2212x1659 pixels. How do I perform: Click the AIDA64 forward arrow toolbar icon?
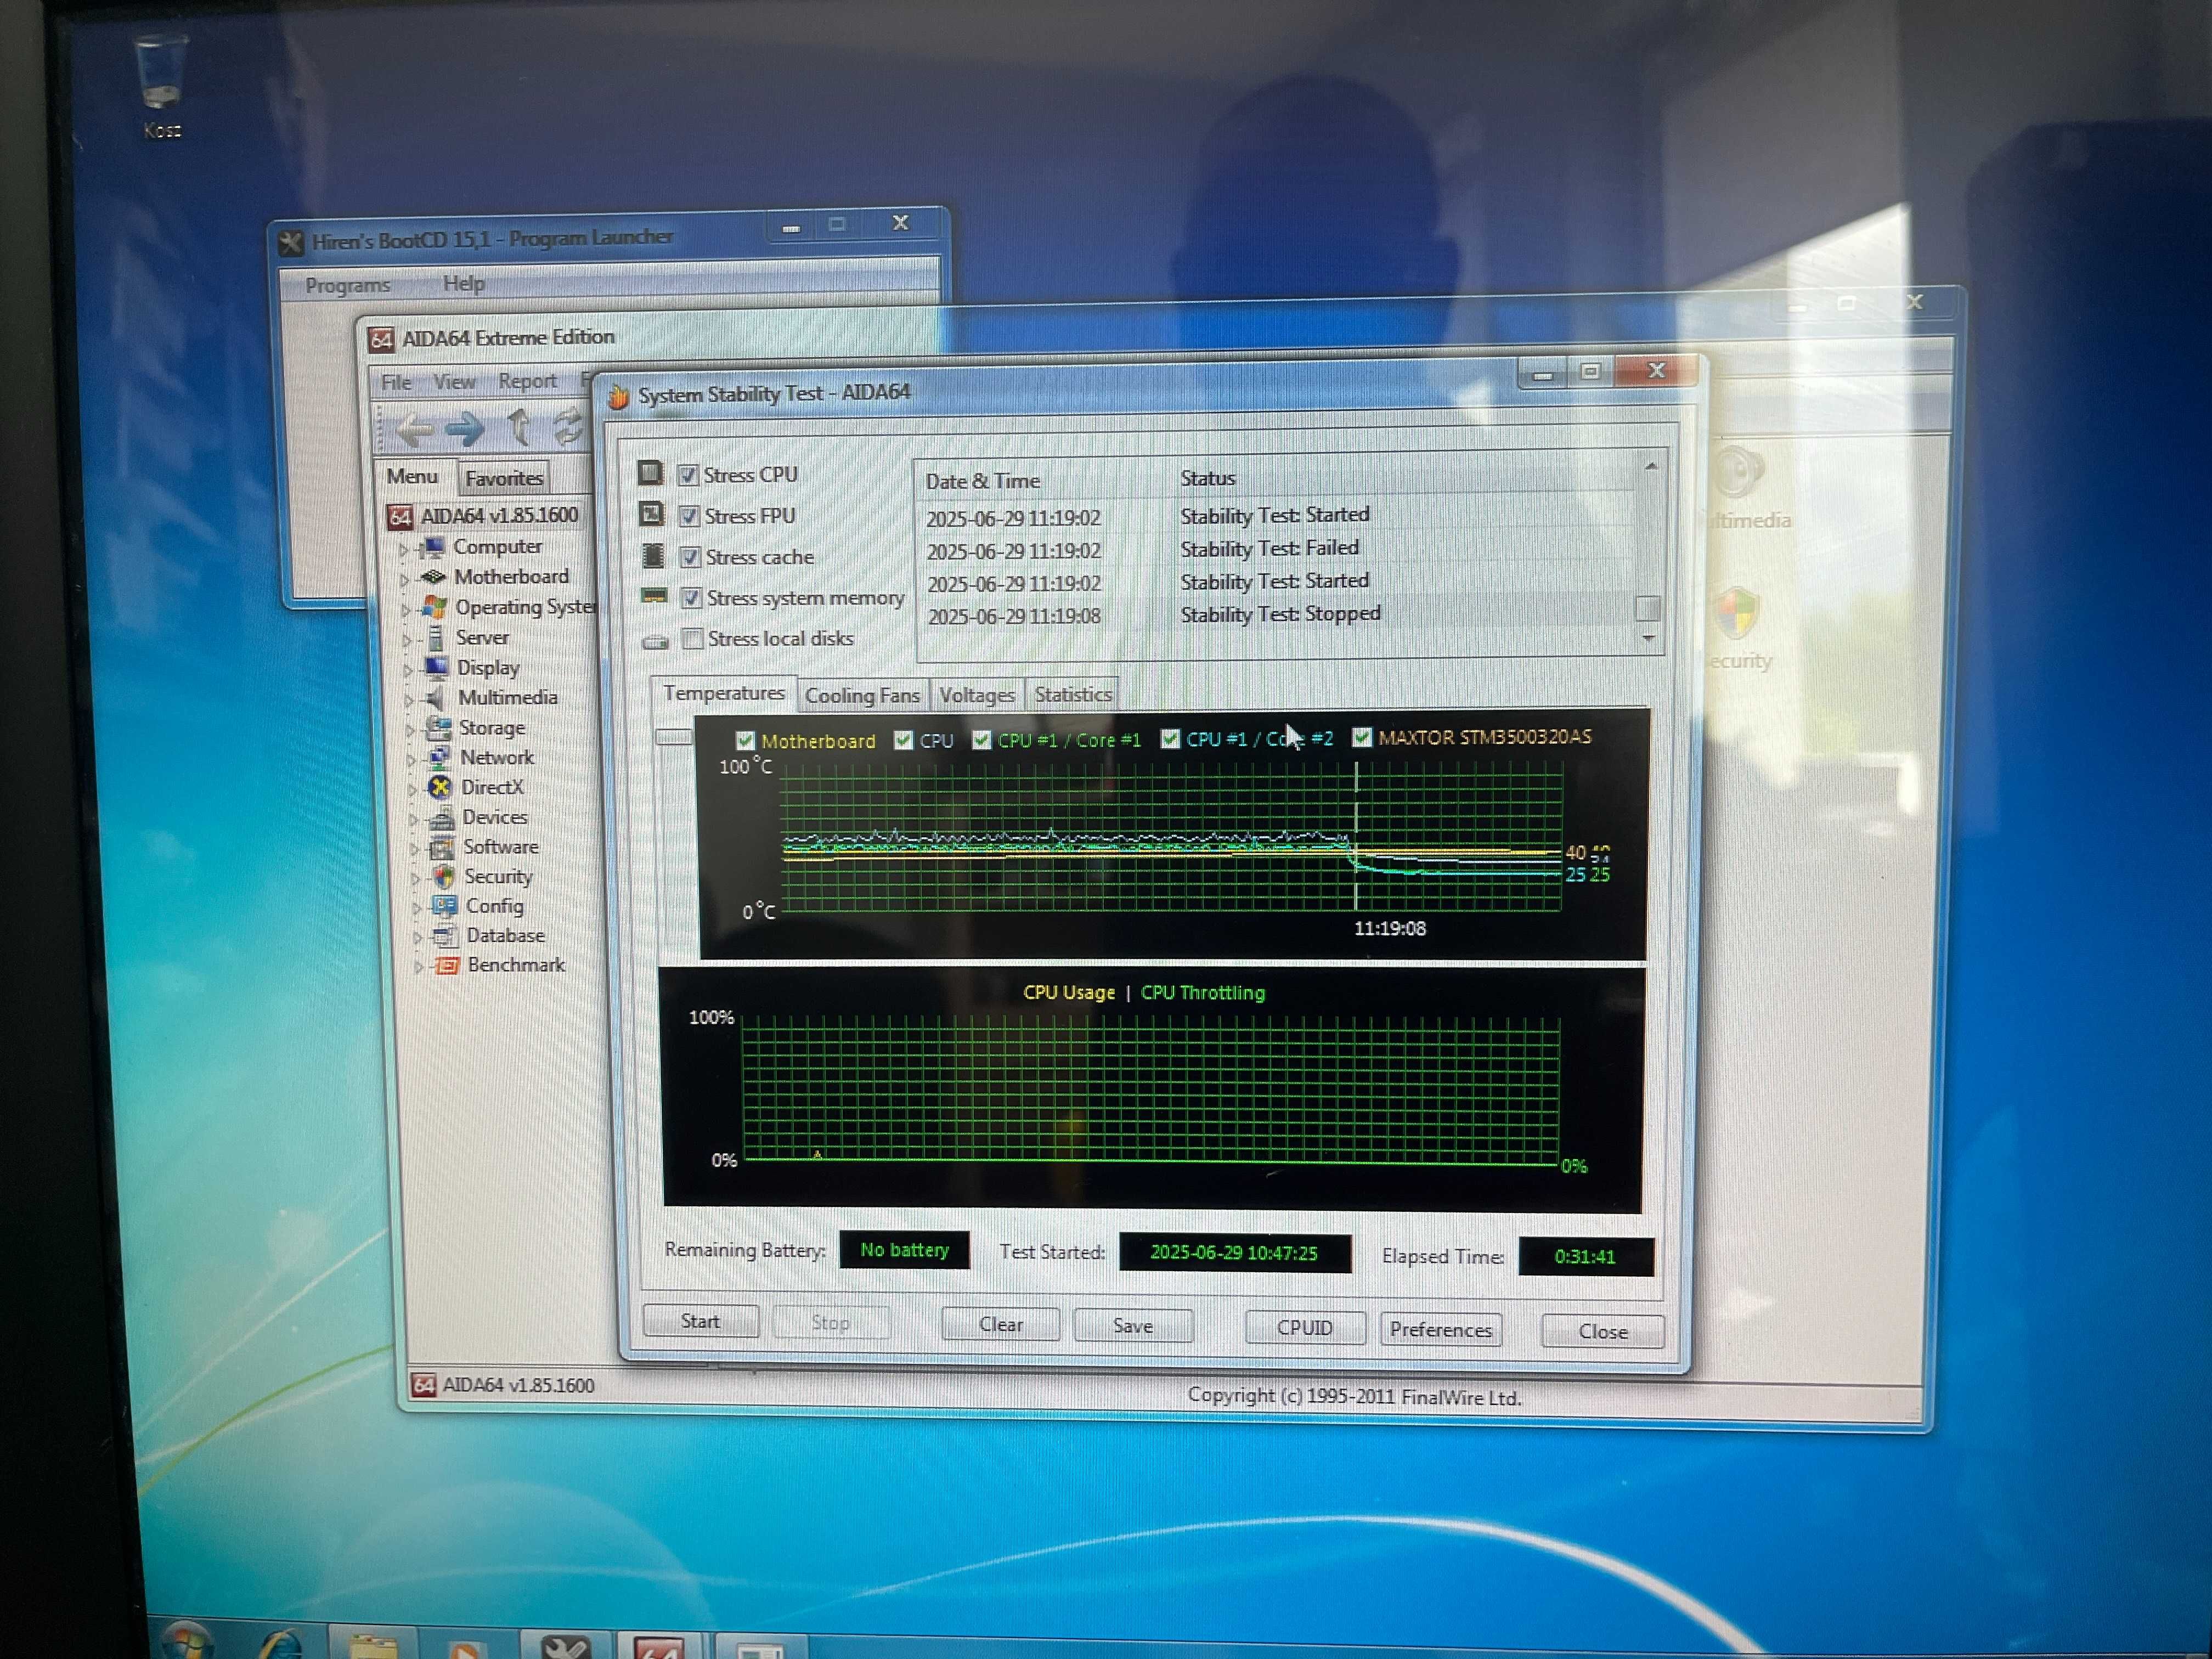pyautogui.click(x=465, y=430)
